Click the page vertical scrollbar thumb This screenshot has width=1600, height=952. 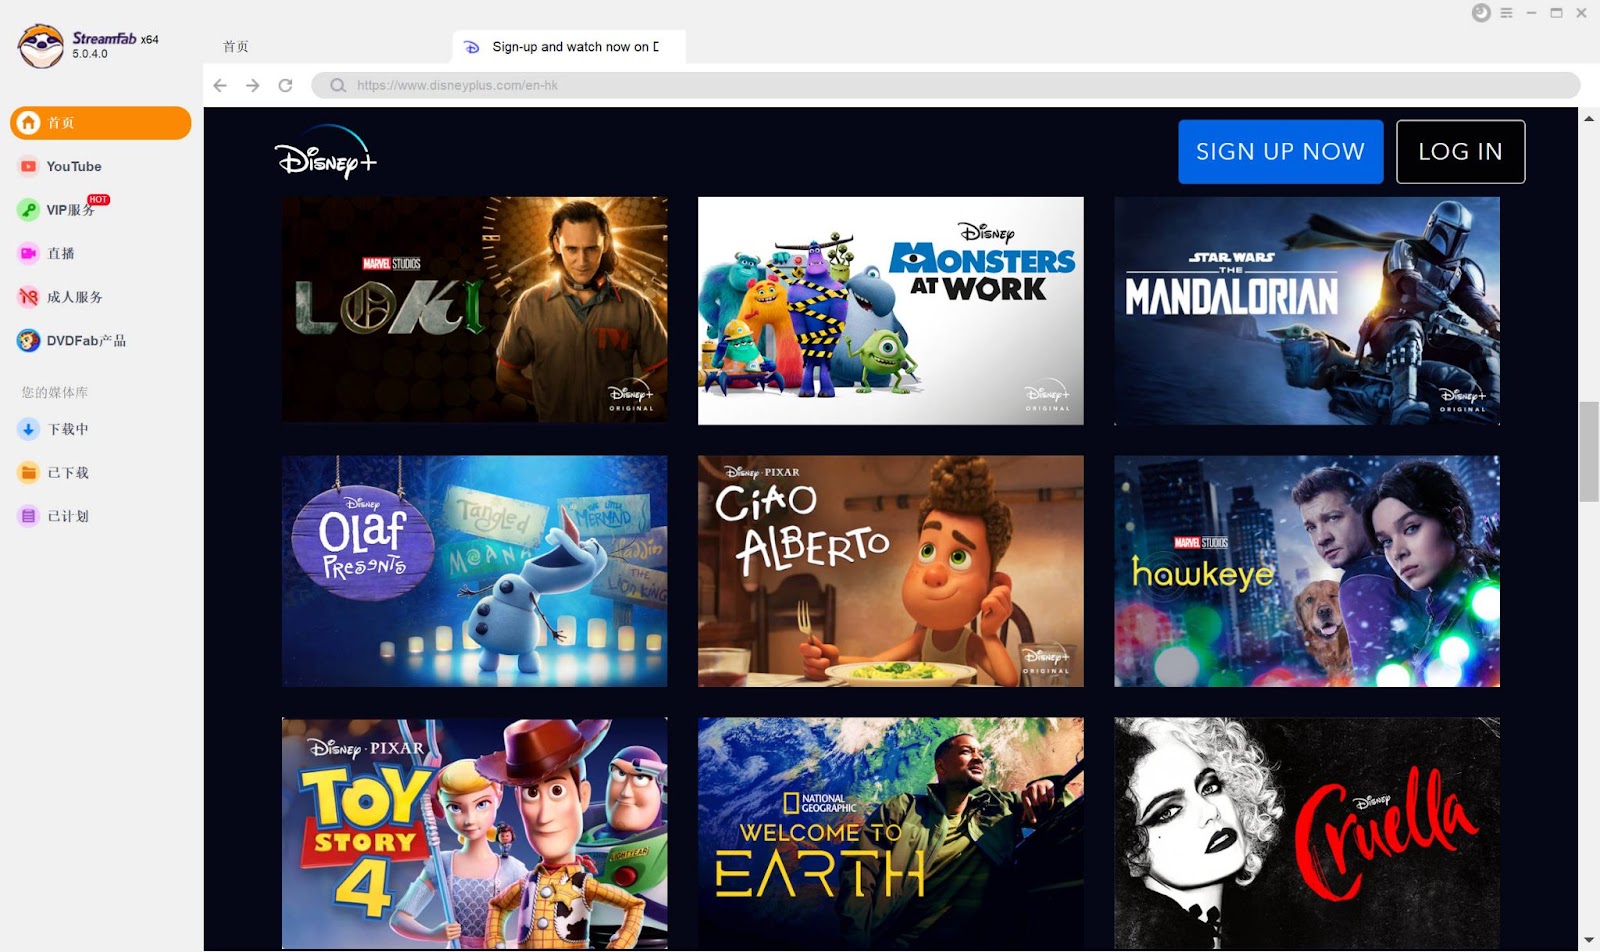tap(1589, 452)
